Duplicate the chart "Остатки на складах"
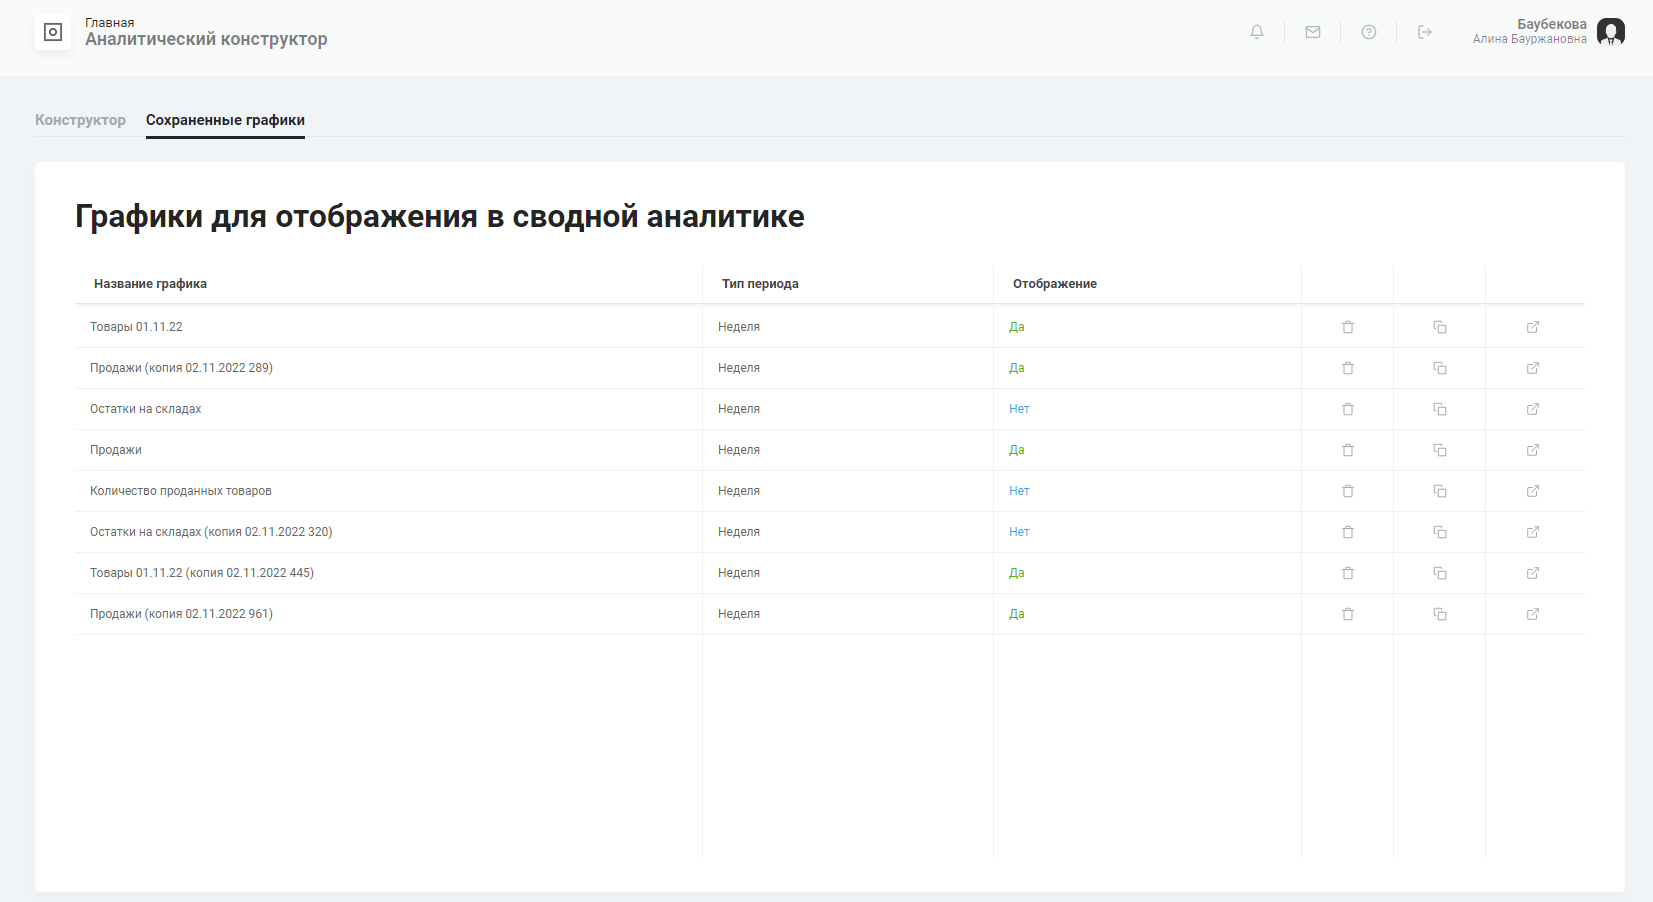The height and width of the screenshot is (902, 1653). click(x=1439, y=408)
